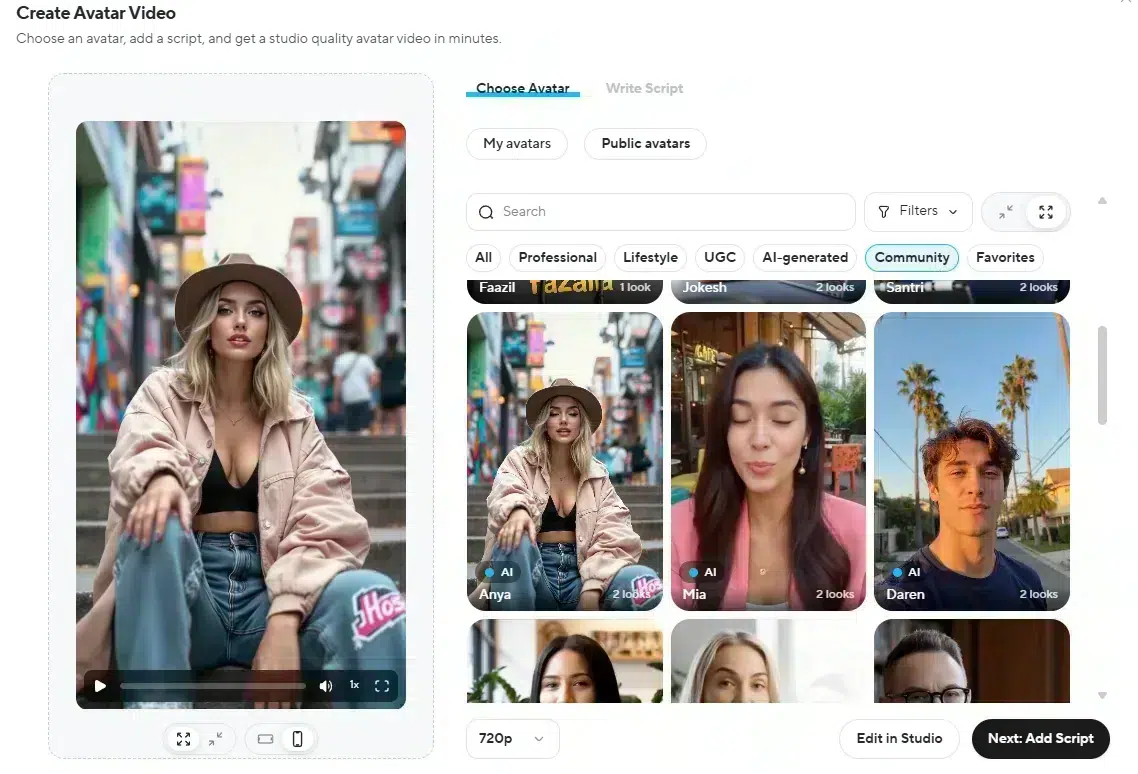Select the gray-haired woman avatar in bottom row
Viewport: 1138px width, 774px height.
pos(769,661)
